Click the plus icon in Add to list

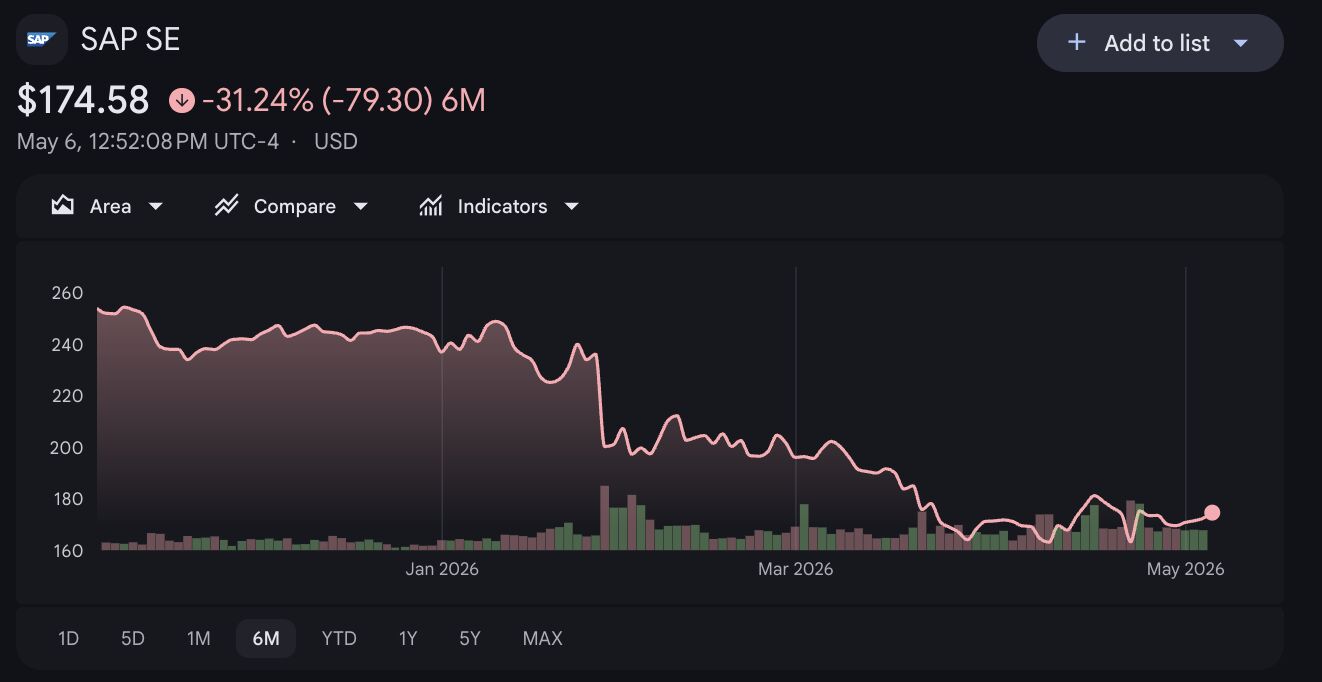(x=1076, y=42)
